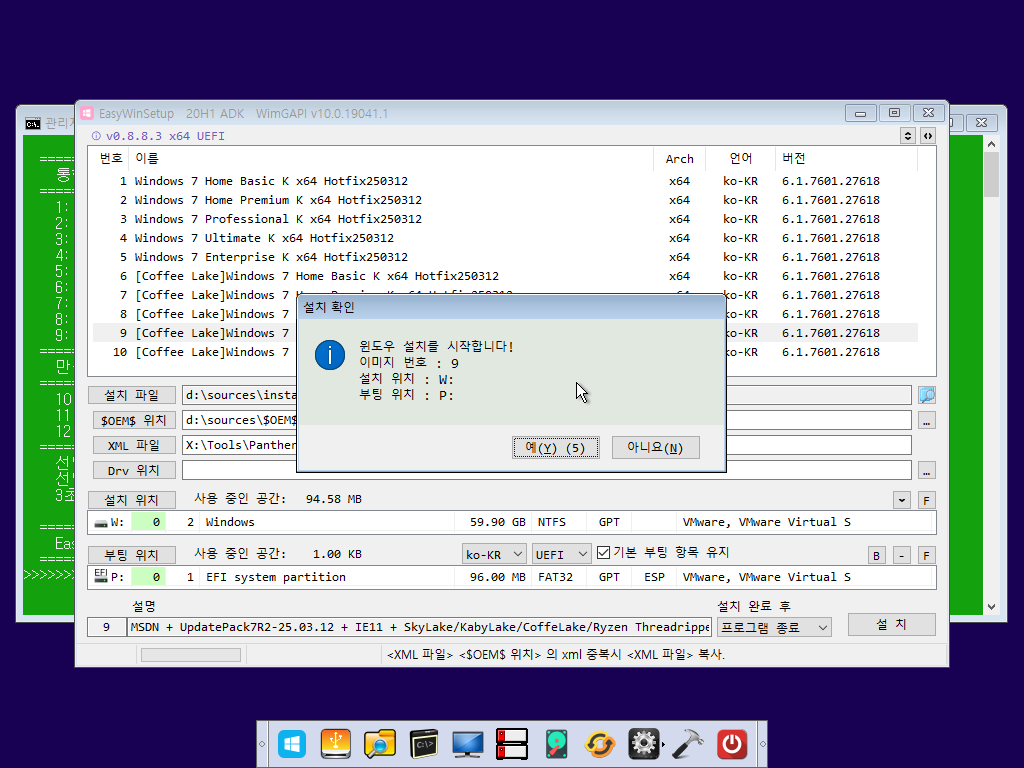
Task: Click the scroll-up arrow in background console window
Action: point(991,144)
